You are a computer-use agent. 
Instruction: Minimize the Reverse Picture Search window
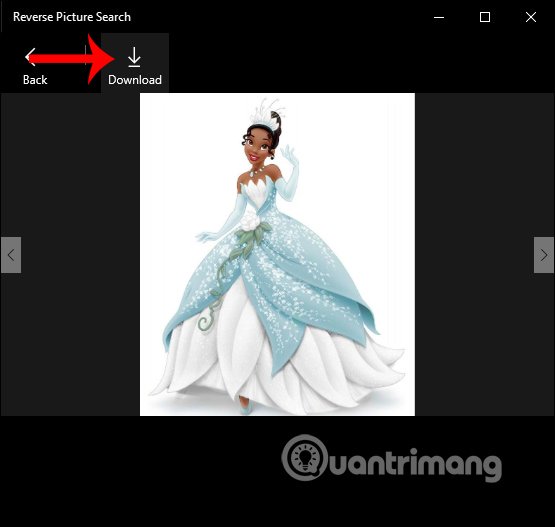(x=439, y=17)
